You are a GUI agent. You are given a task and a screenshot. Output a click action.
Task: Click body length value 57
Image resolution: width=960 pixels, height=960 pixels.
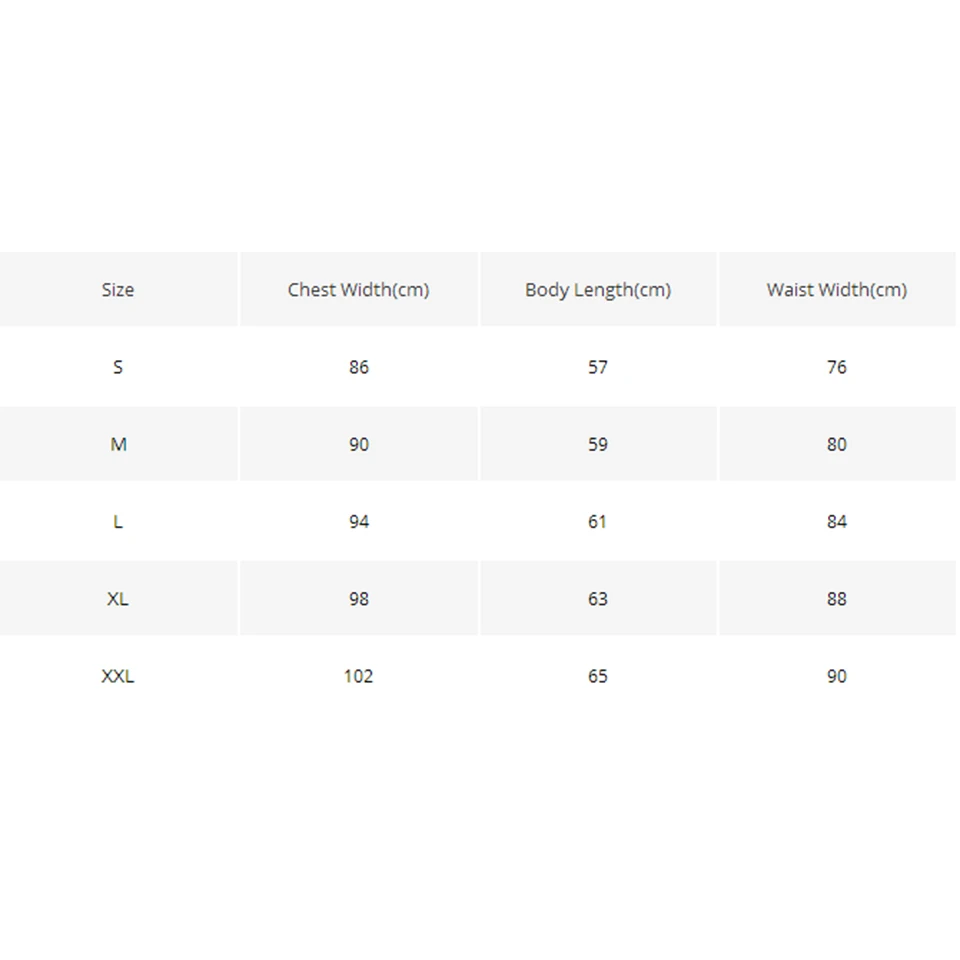click(x=598, y=367)
